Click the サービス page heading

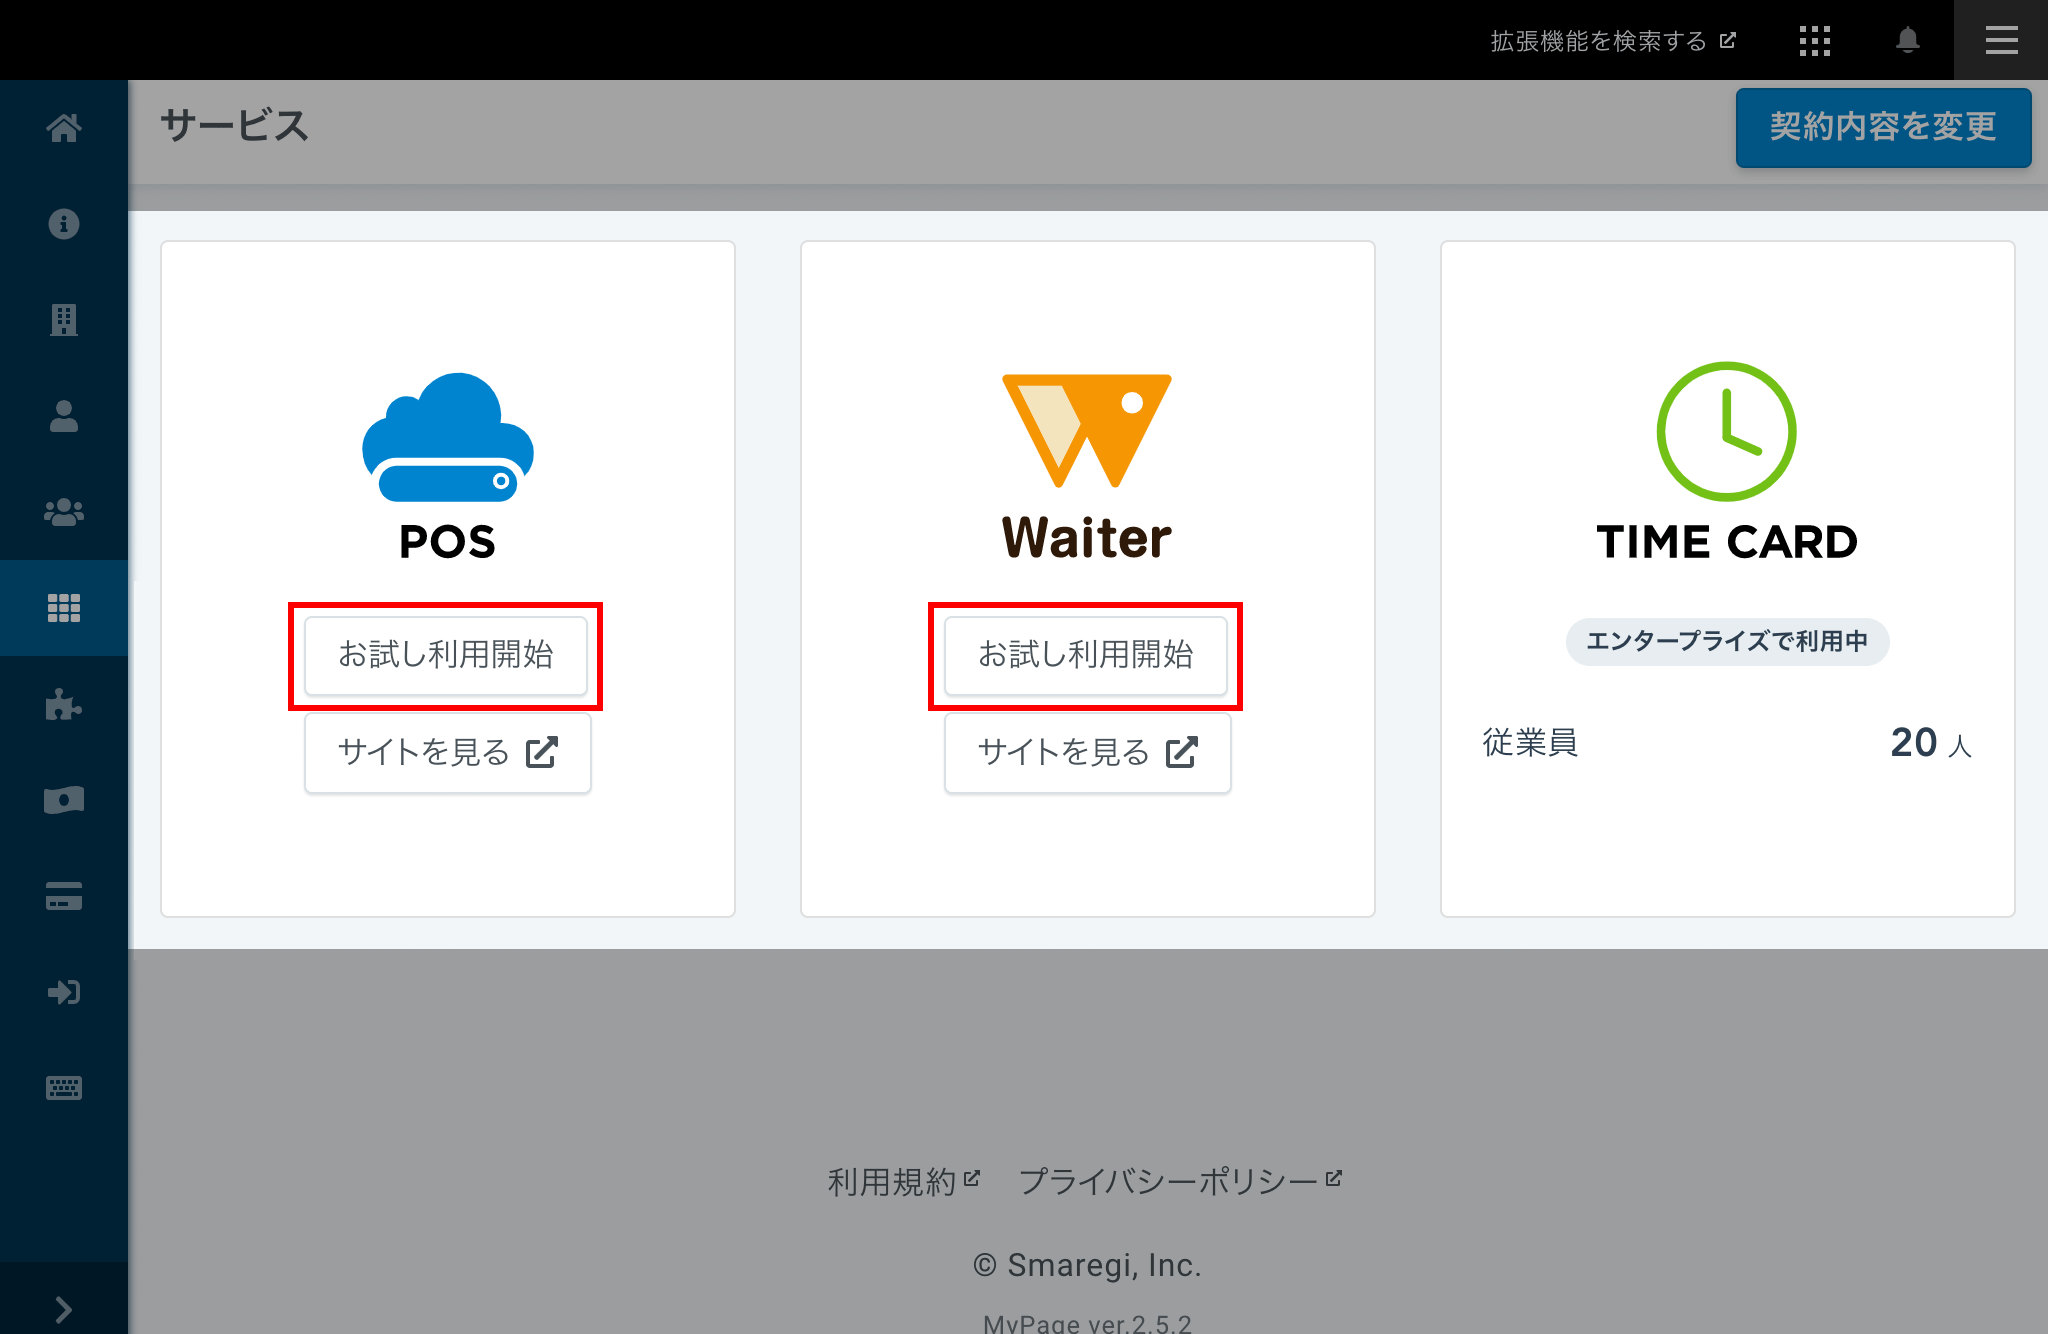(235, 126)
